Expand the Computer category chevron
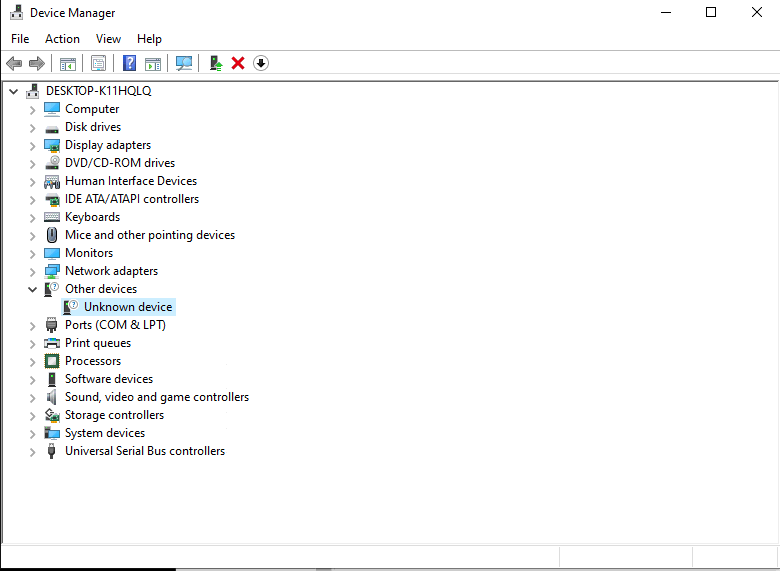 coord(32,109)
